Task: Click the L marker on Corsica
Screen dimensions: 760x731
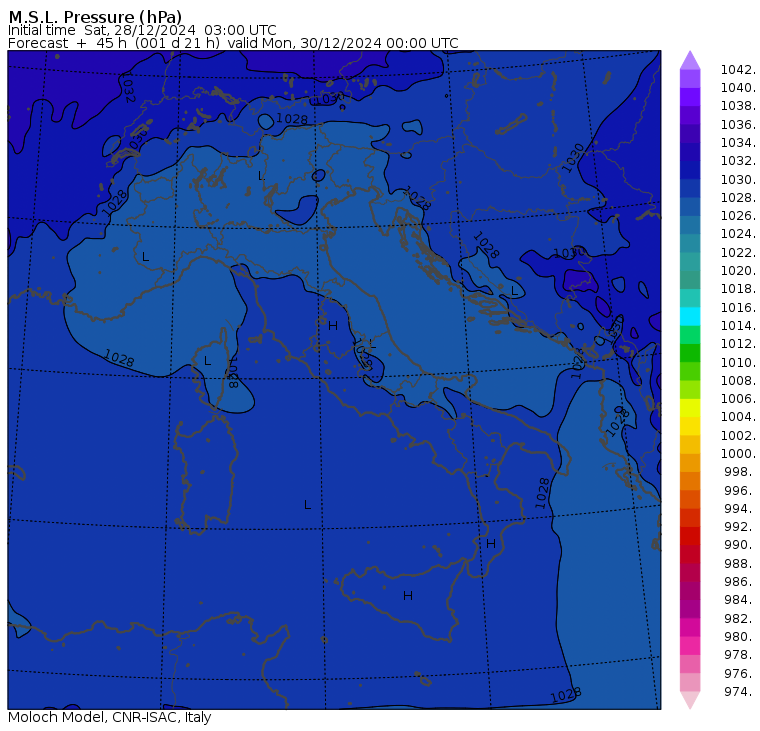Action: point(207,361)
